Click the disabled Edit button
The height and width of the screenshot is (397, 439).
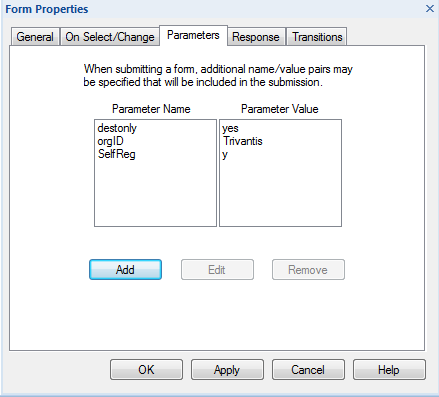(217, 269)
